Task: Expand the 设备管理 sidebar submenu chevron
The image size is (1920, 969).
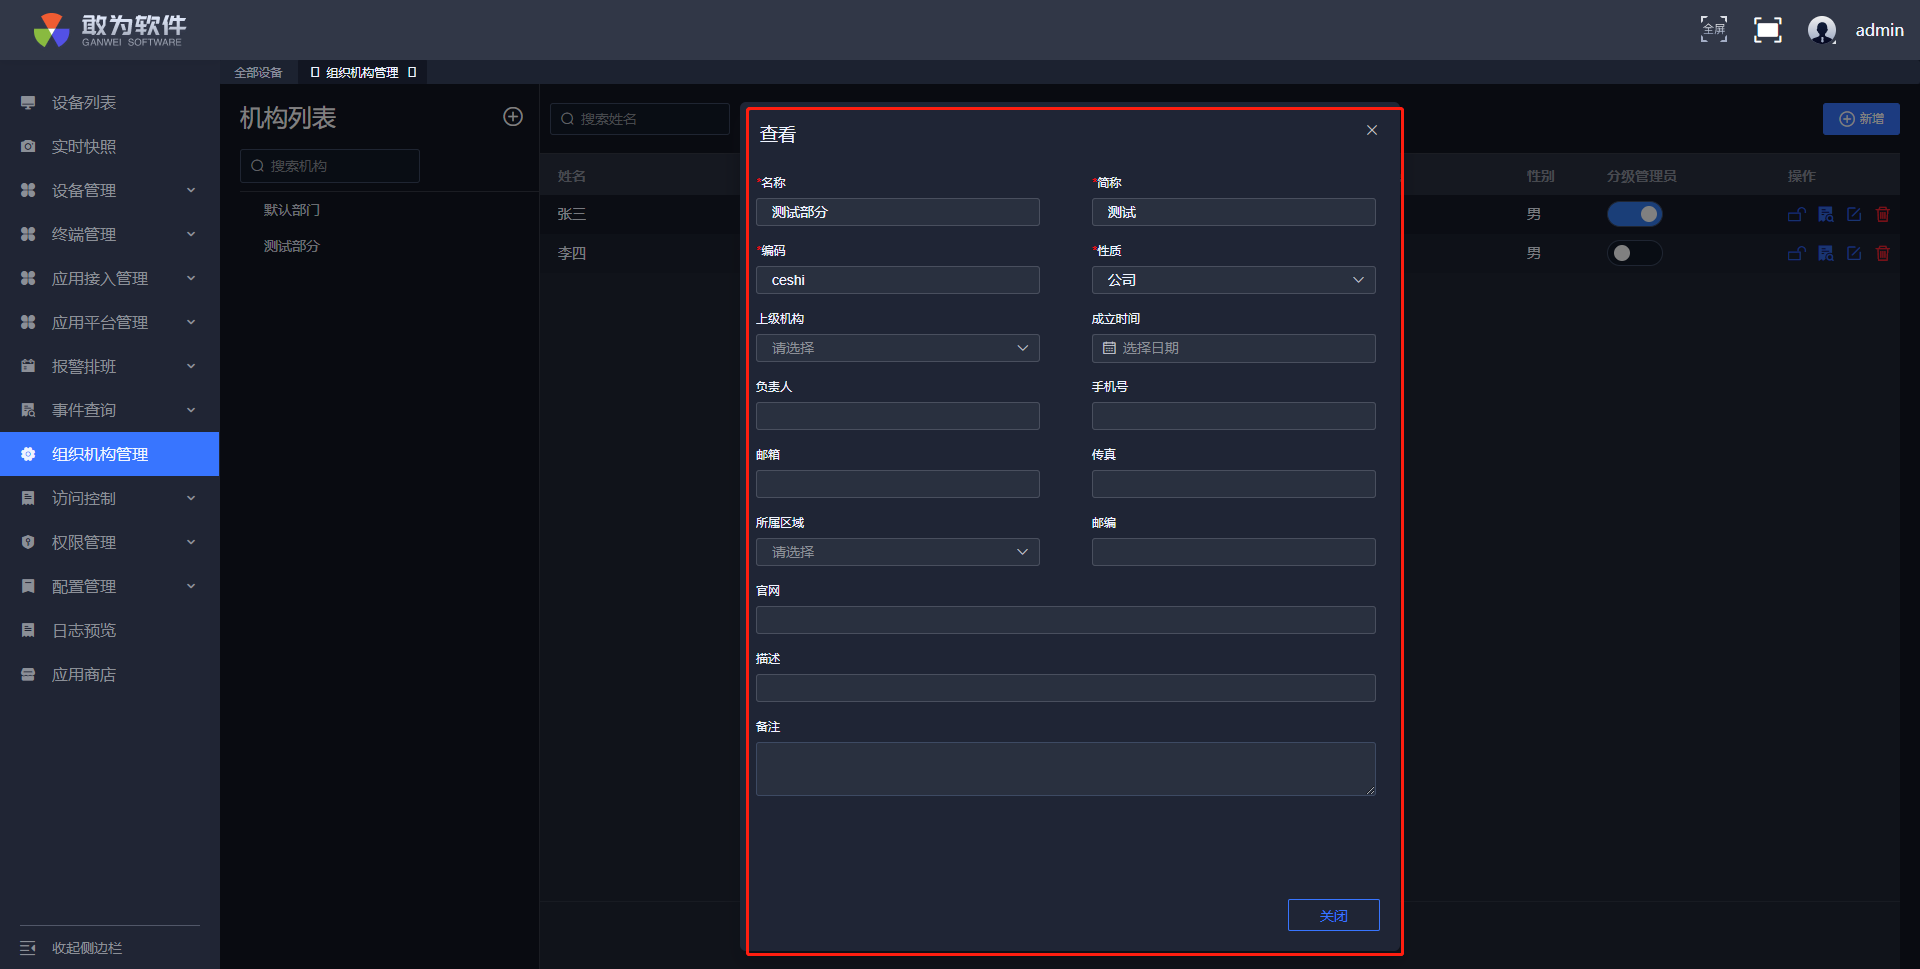Action: tap(191, 190)
